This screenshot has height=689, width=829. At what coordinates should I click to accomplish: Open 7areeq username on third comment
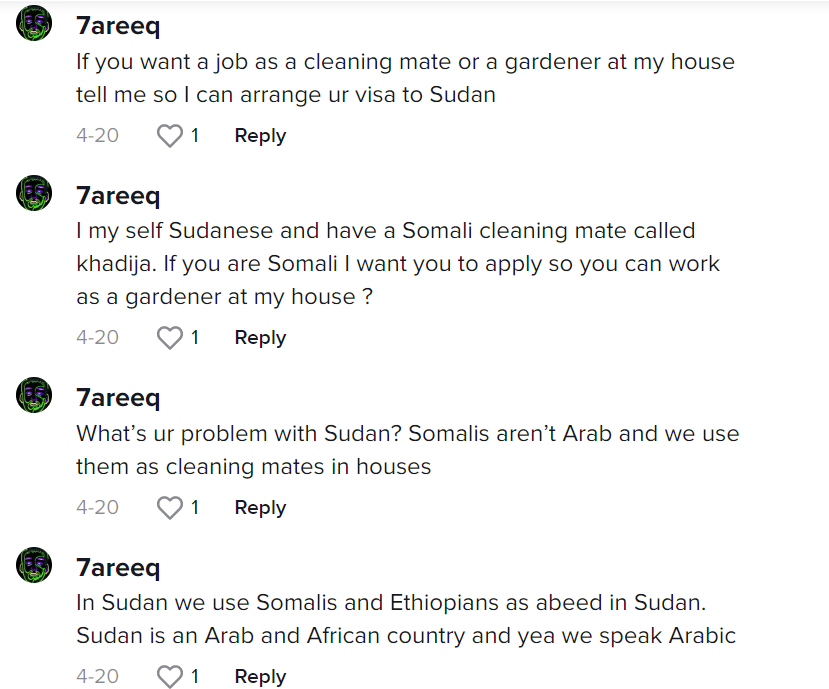click(x=118, y=398)
